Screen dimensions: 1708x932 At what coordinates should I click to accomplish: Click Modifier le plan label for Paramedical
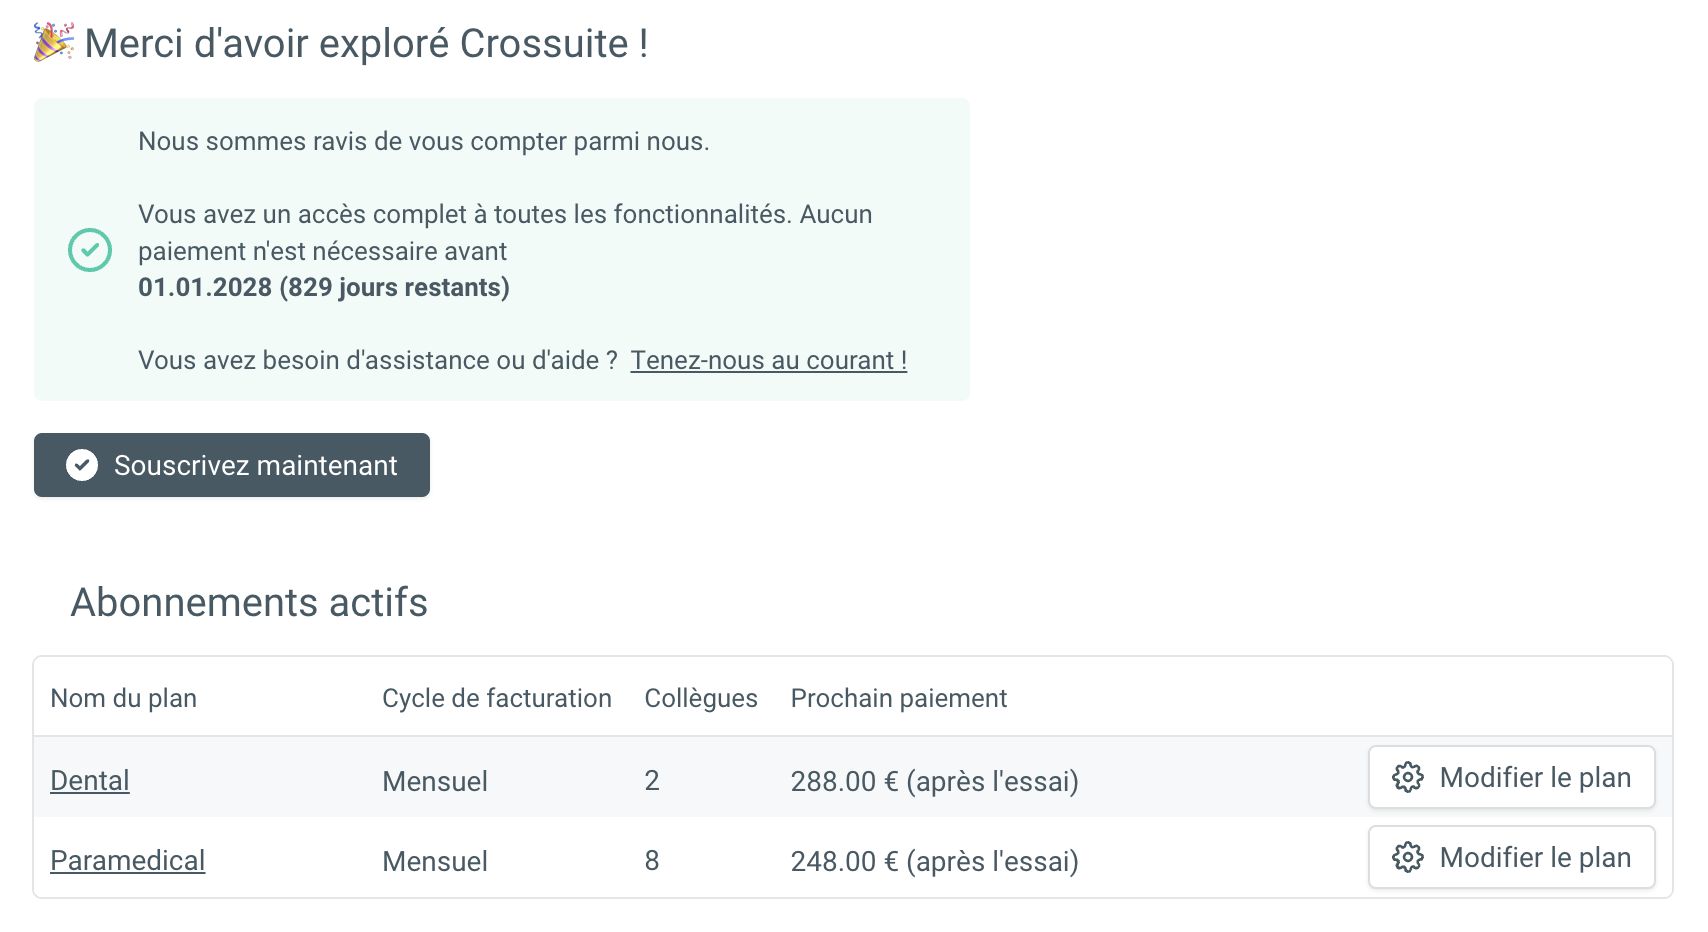coord(1535,857)
